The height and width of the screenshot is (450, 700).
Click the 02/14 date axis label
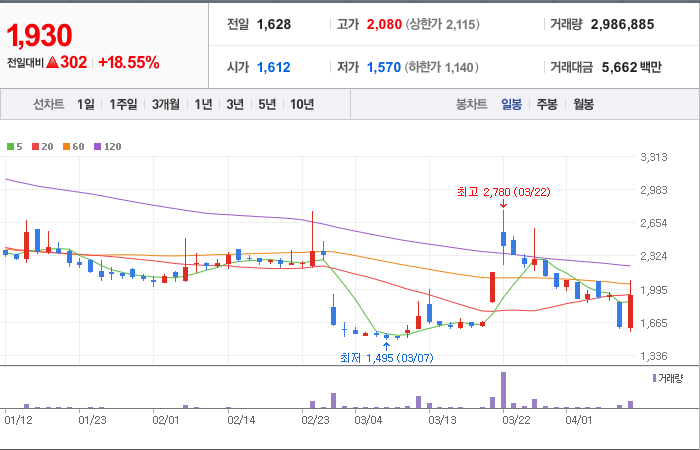tap(241, 420)
